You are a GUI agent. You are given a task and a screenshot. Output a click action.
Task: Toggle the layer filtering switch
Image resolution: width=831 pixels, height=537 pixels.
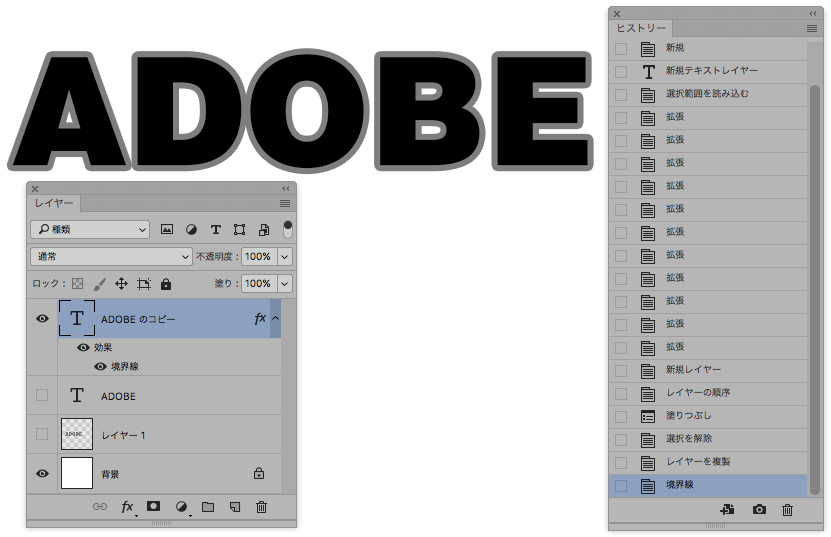[287, 229]
